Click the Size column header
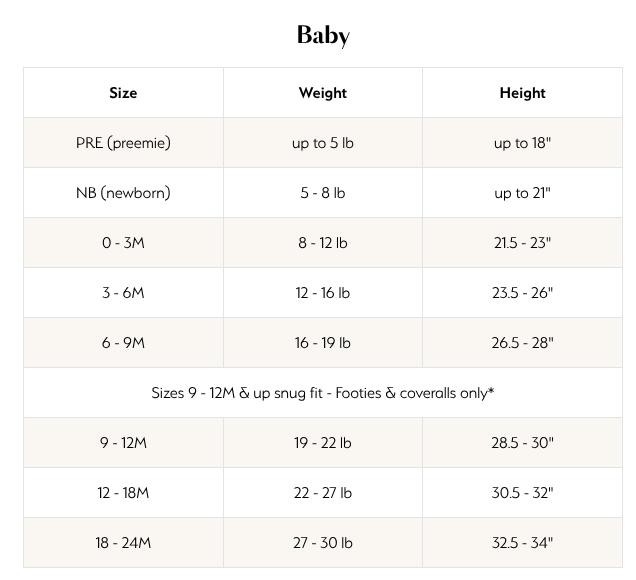This screenshot has width=636, height=580. [x=123, y=93]
